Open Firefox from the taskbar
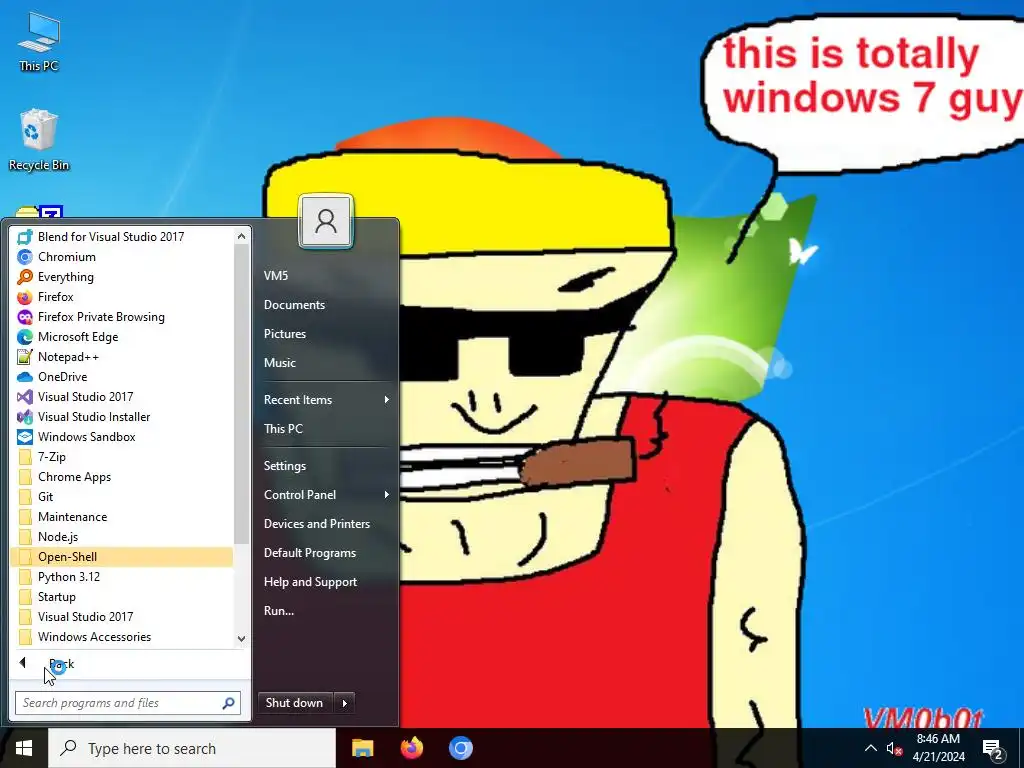1024x768 pixels. 411,748
